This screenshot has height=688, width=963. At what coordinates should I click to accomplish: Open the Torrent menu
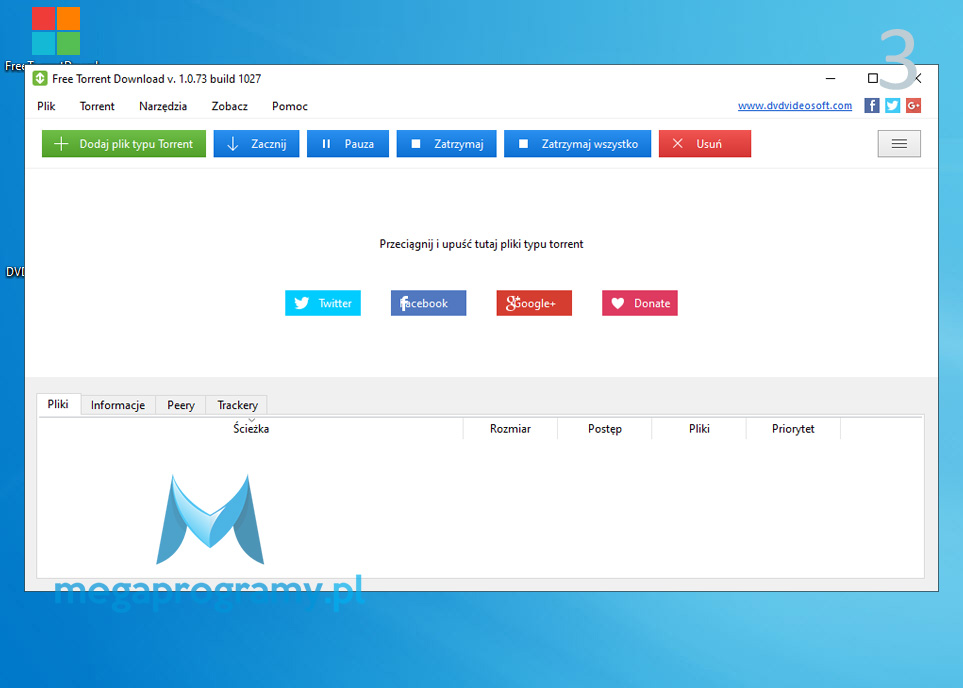pos(97,106)
